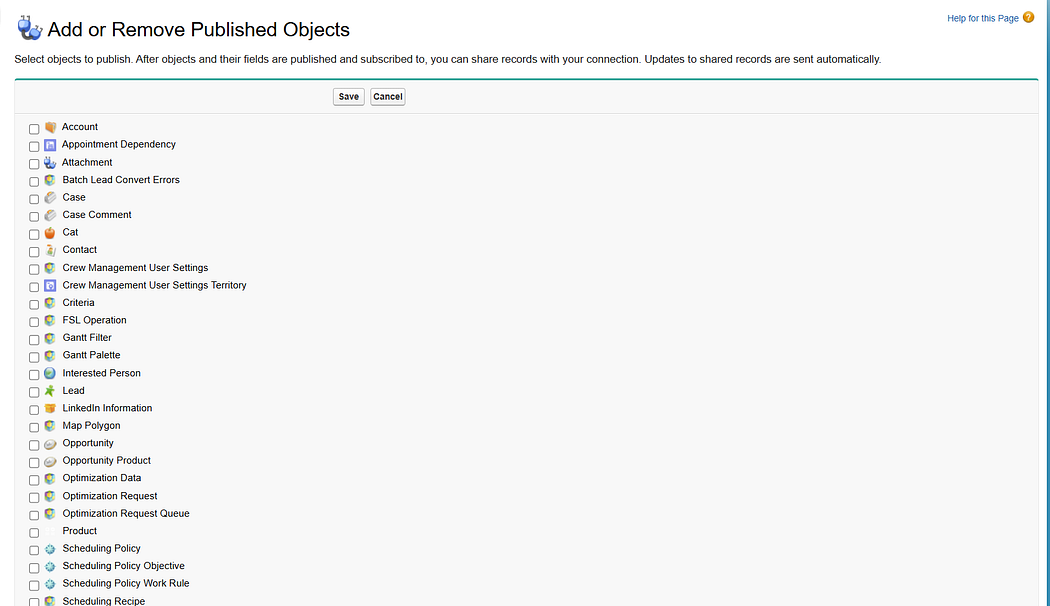Click the Crew Management User Settings Territory label
Image resolution: width=1050 pixels, height=606 pixels.
point(154,285)
